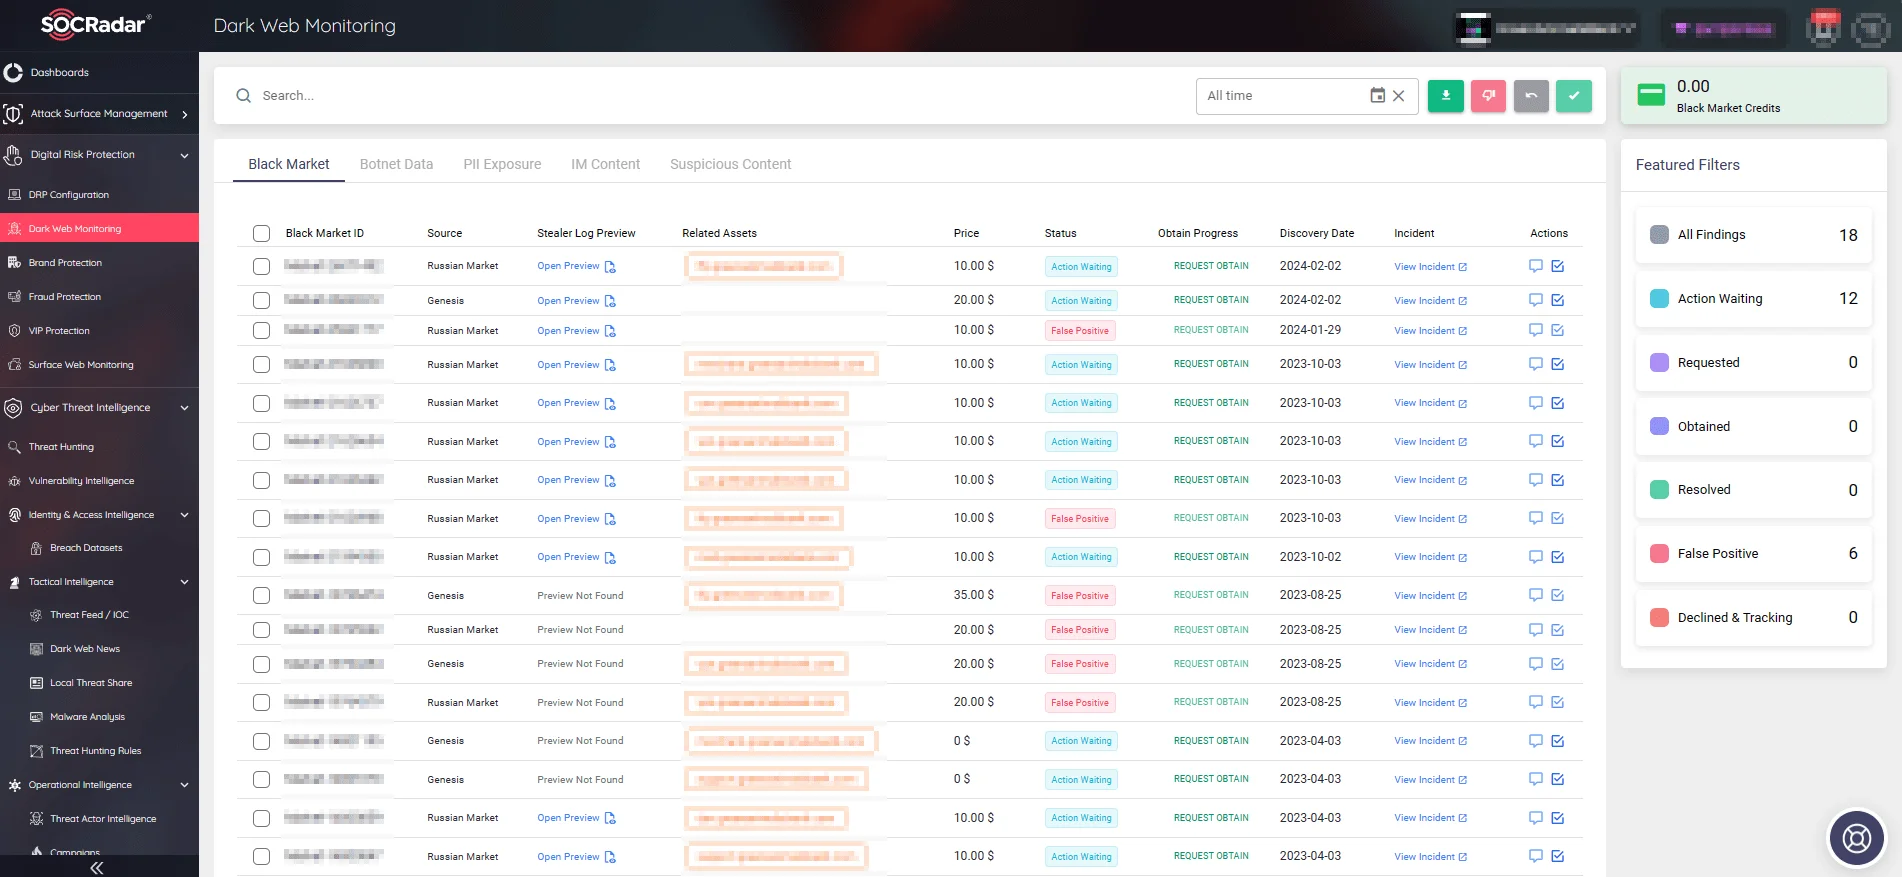Clear the All time date filter
Screen dimensions: 1902x877
coord(1399,96)
